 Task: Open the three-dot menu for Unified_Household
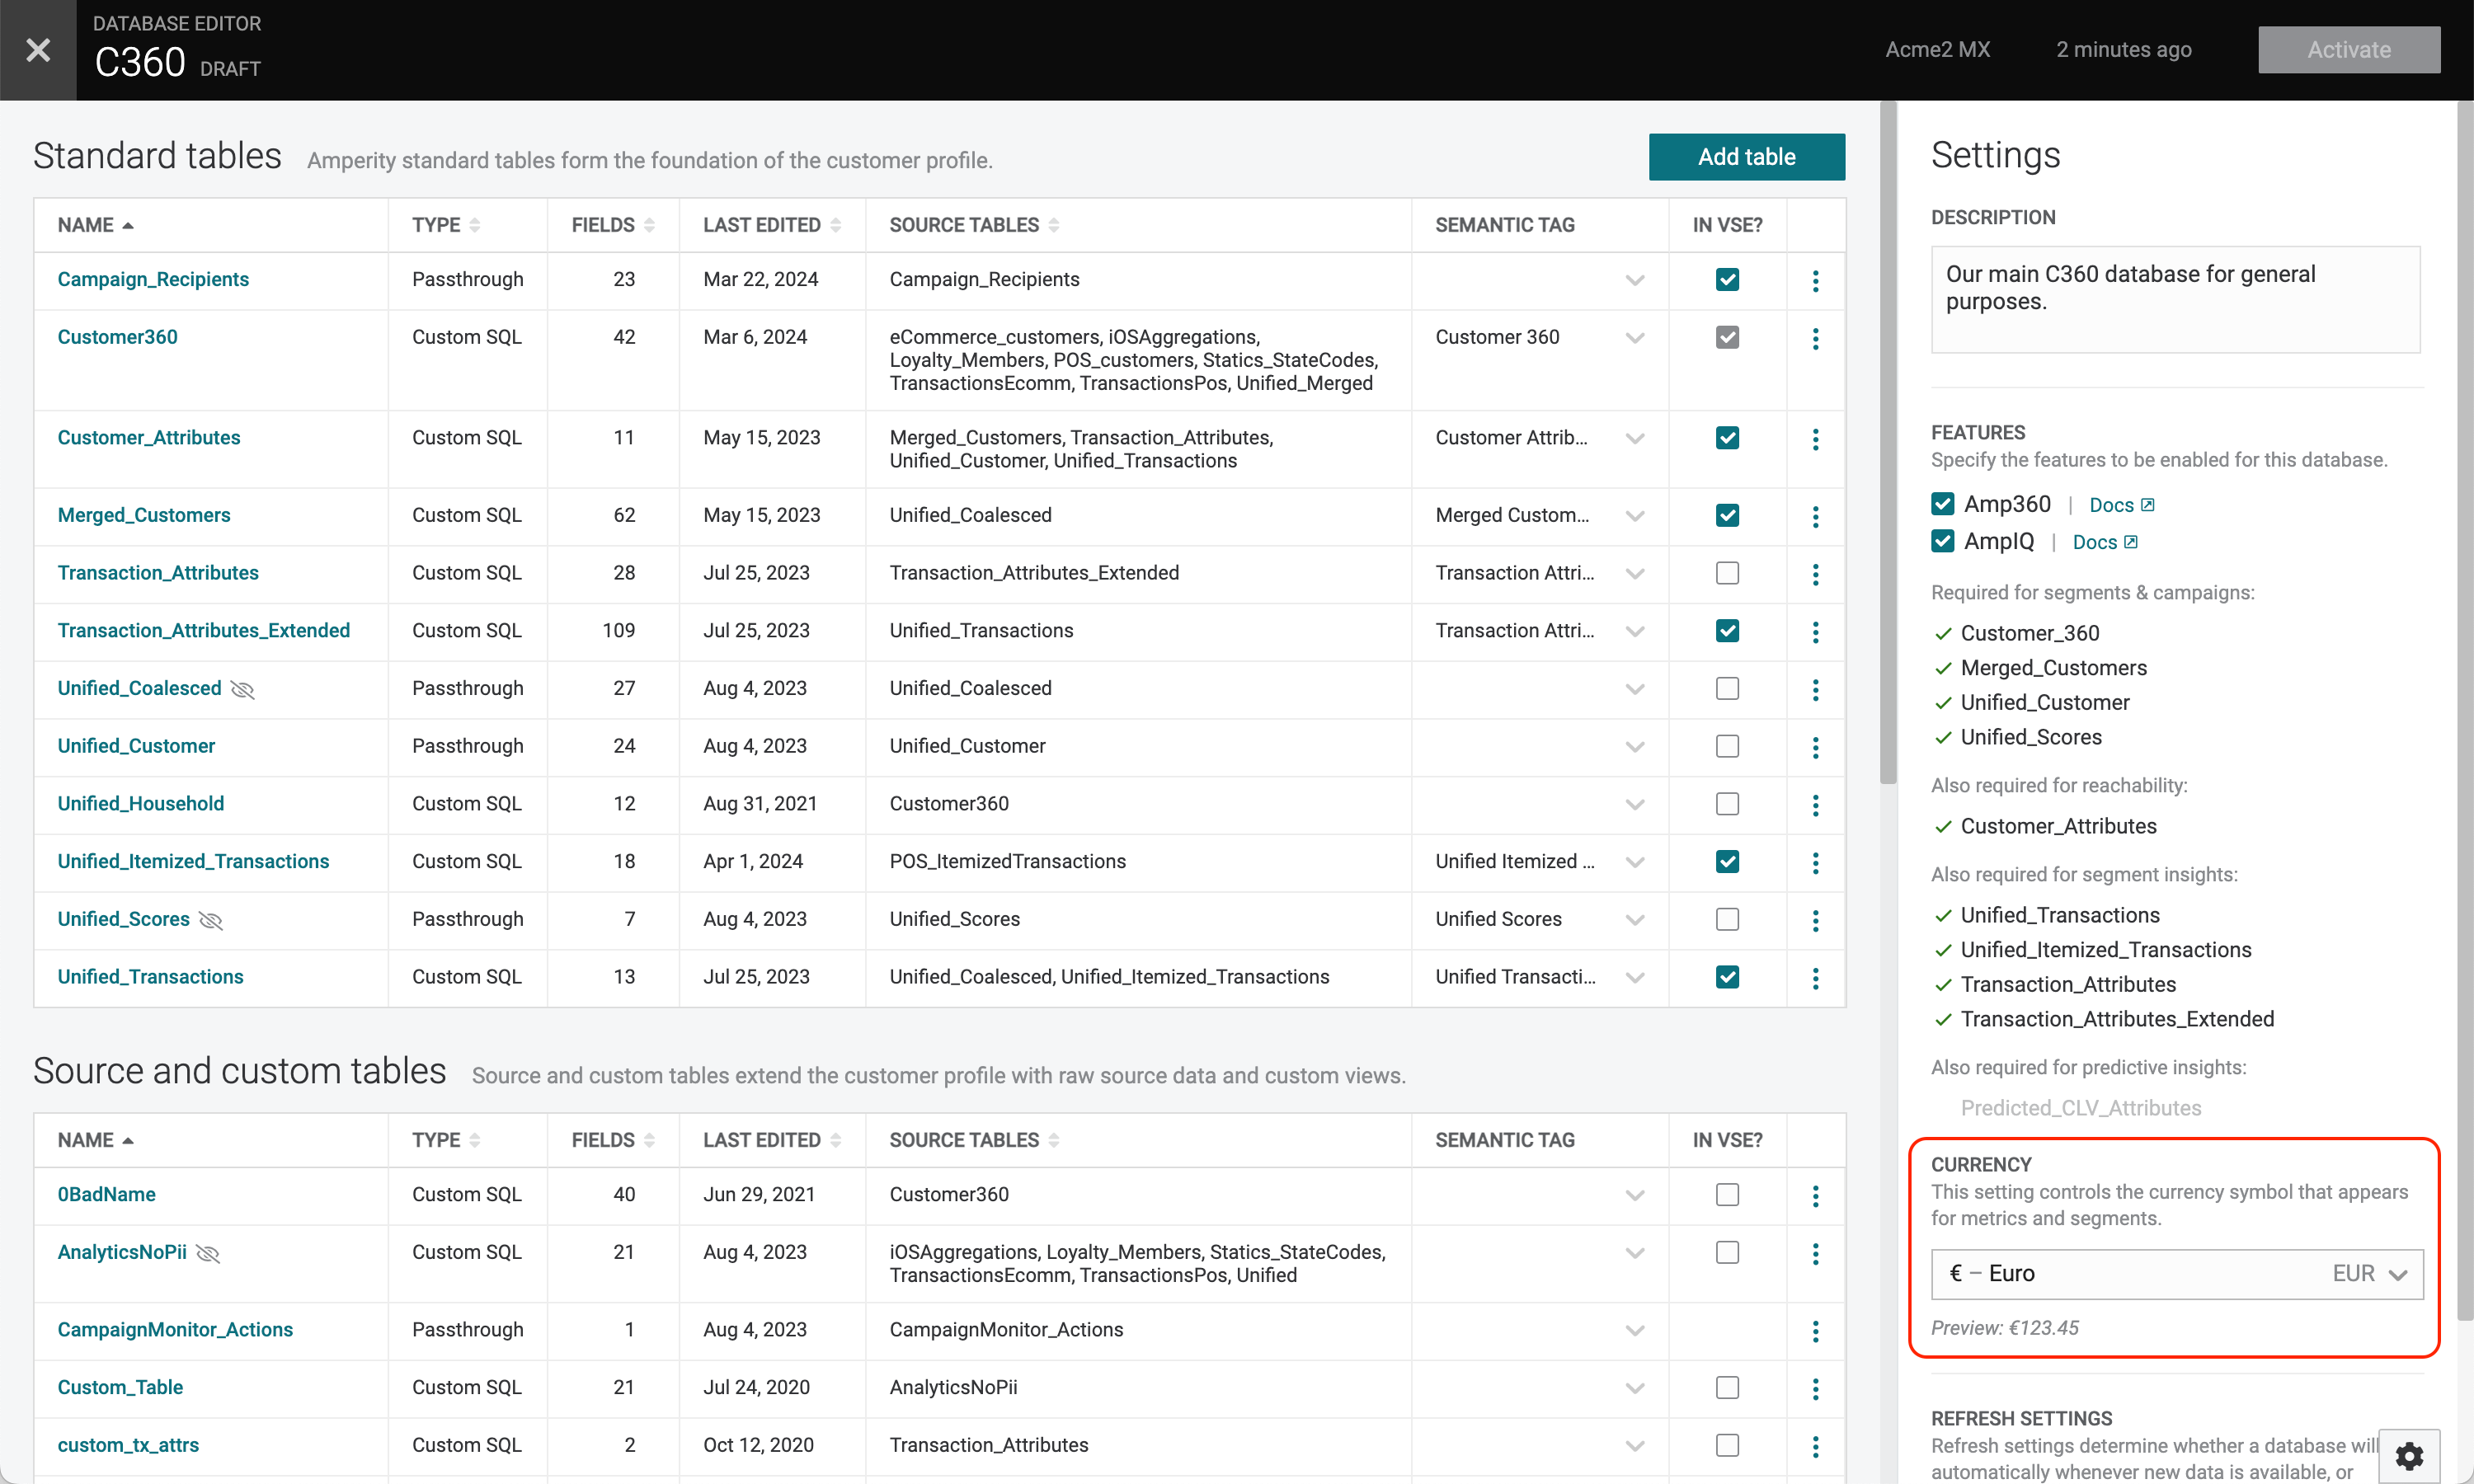(x=1815, y=805)
